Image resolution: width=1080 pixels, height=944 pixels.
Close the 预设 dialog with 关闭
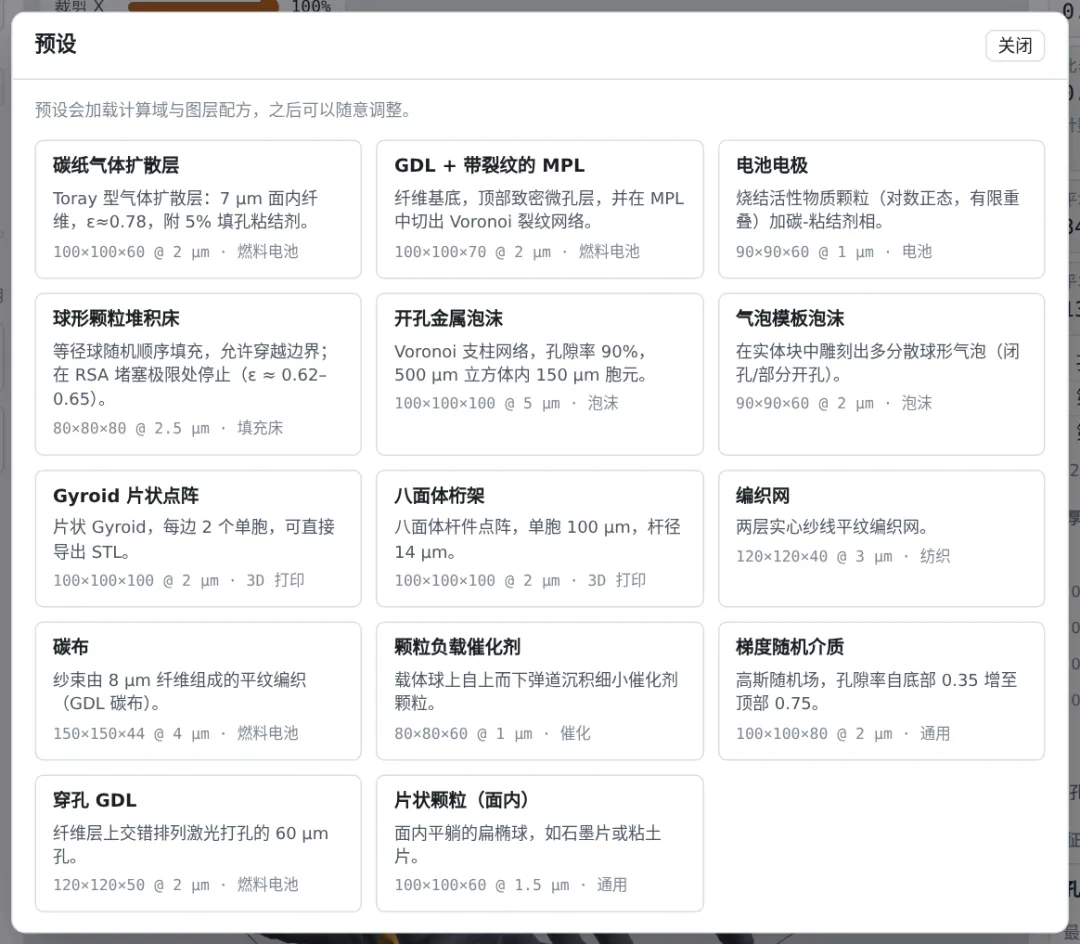[1015, 45]
